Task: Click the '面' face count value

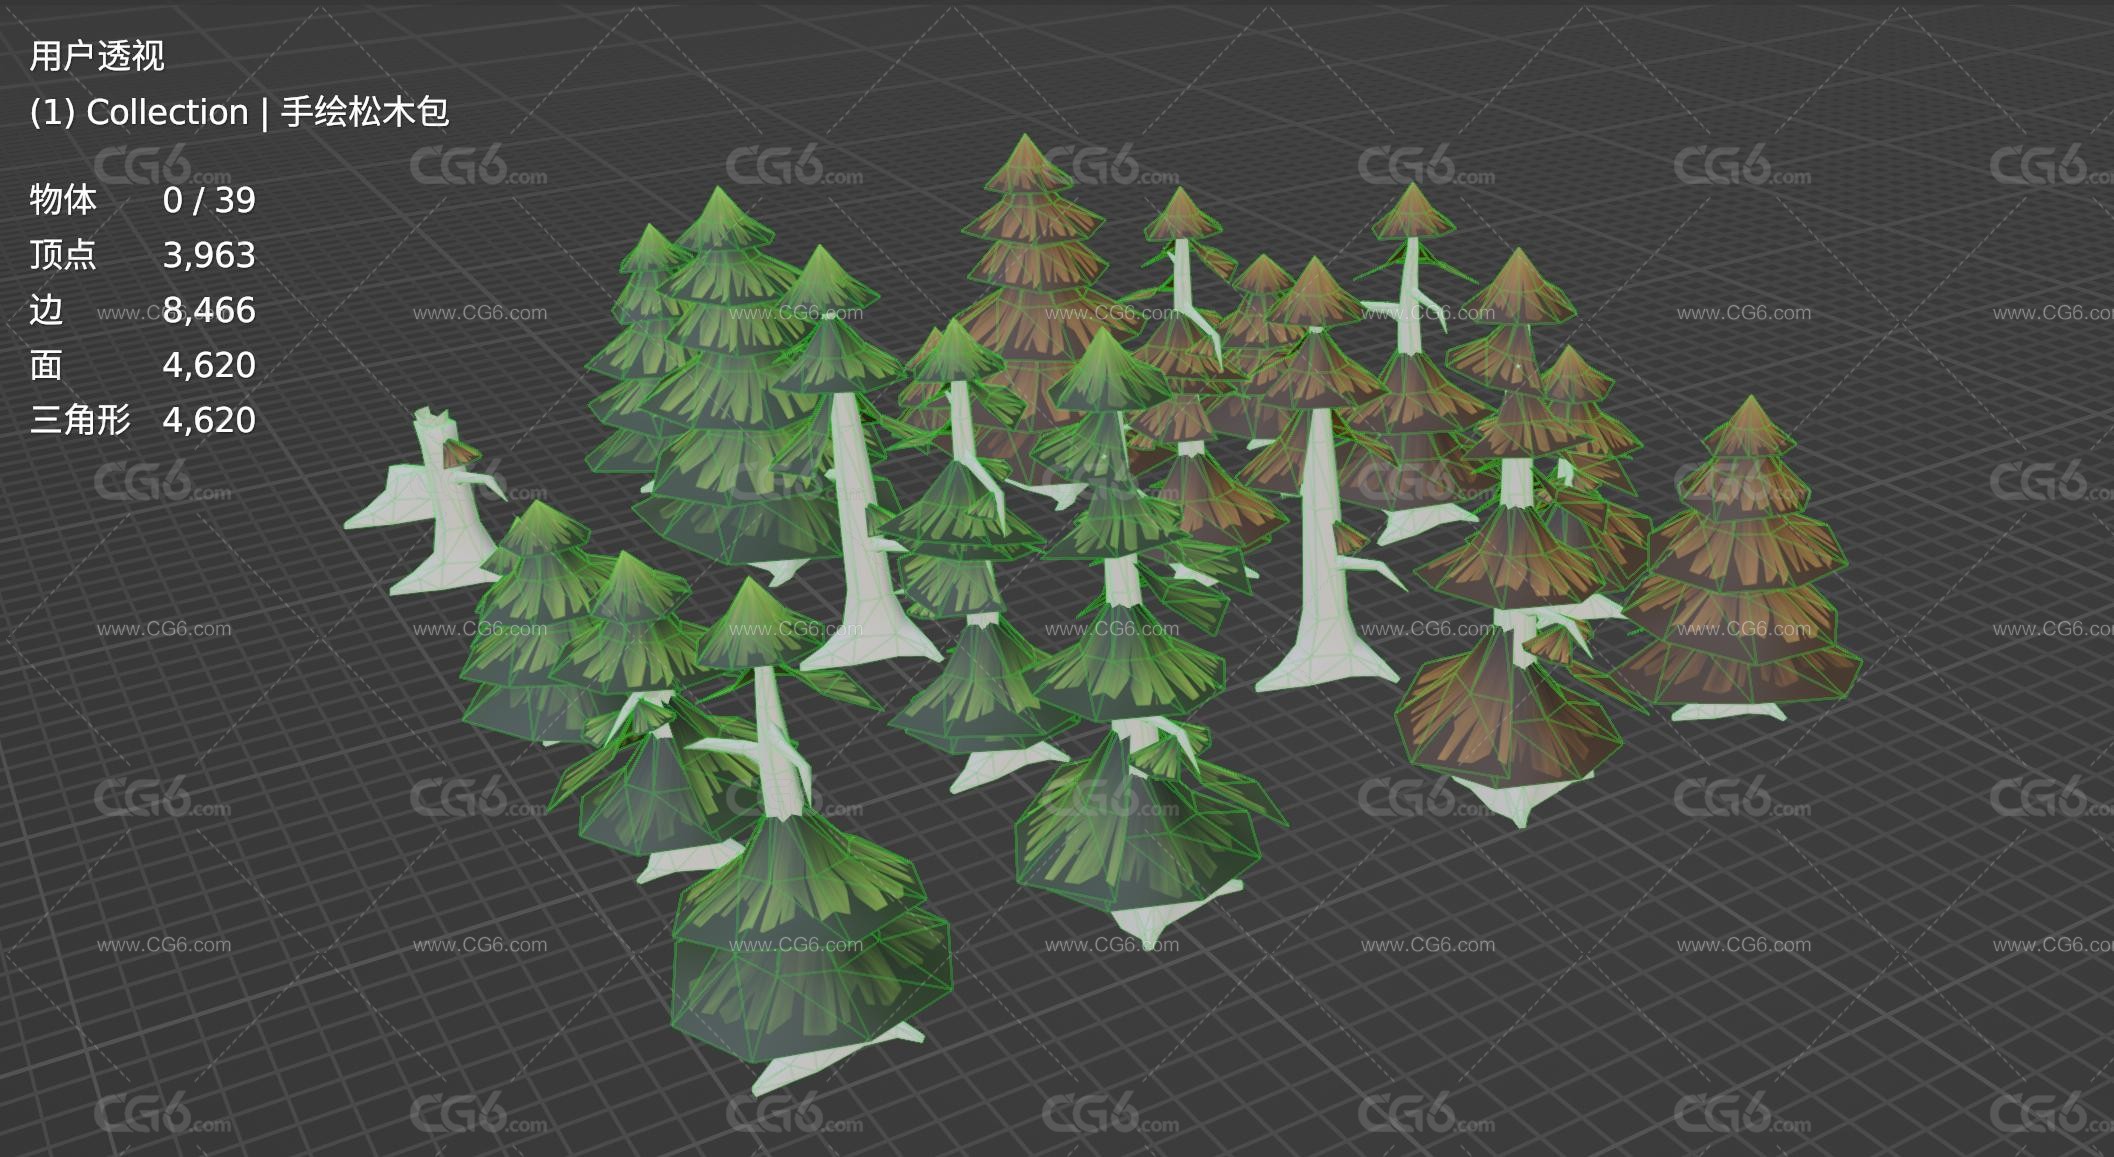Action: pyautogui.click(x=209, y=366)
